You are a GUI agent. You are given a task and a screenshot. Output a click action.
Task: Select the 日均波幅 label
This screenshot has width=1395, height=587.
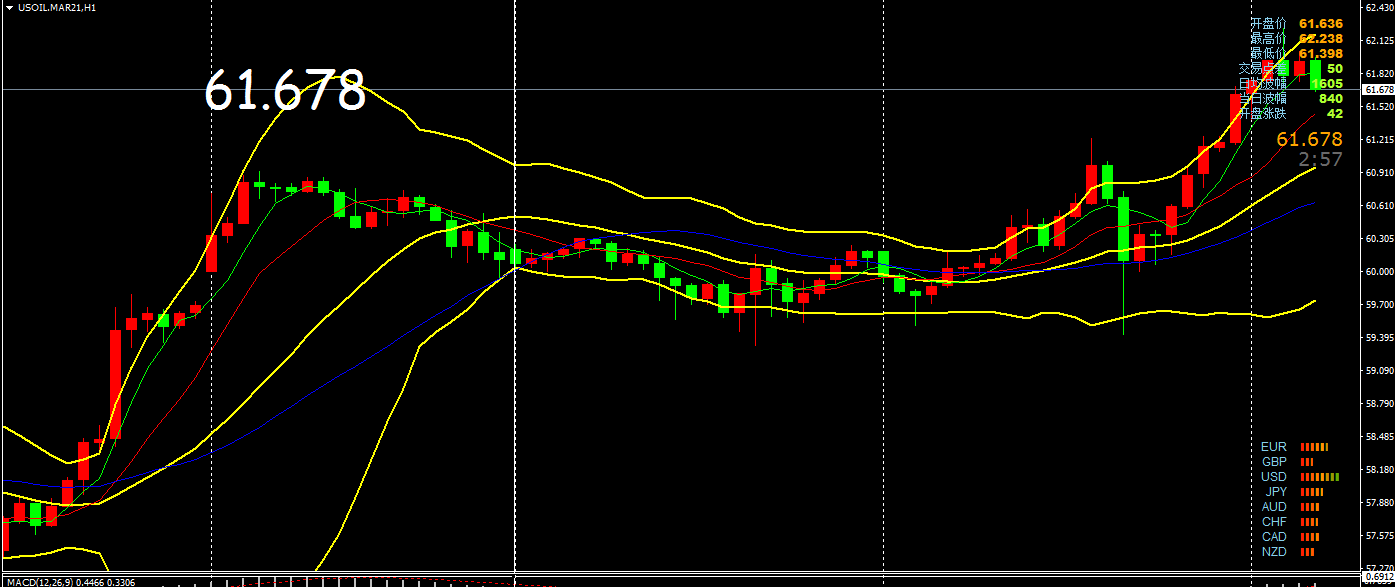(1262, 83)
